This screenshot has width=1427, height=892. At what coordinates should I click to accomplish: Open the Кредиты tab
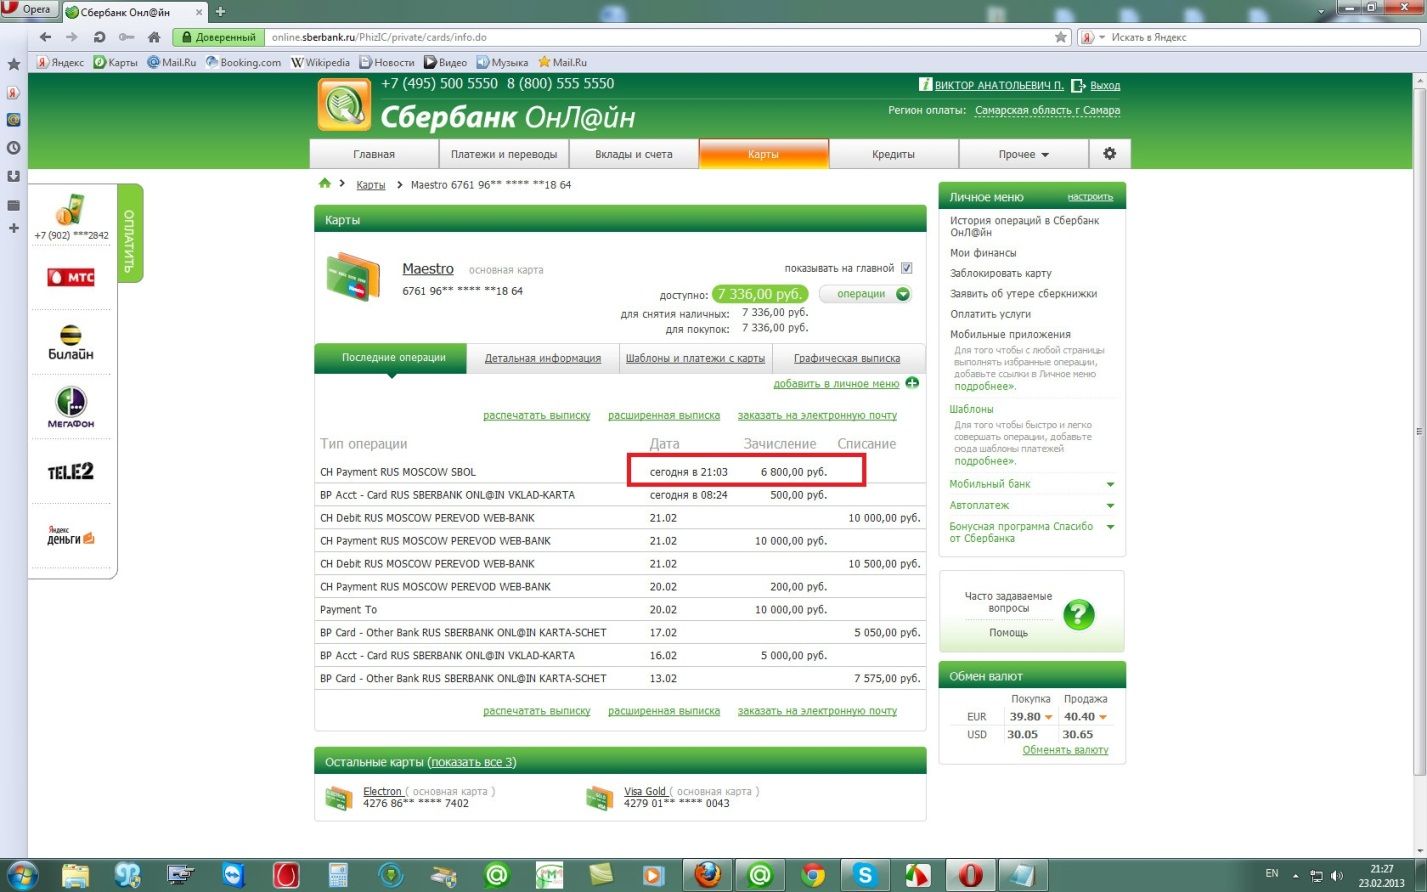893,154
